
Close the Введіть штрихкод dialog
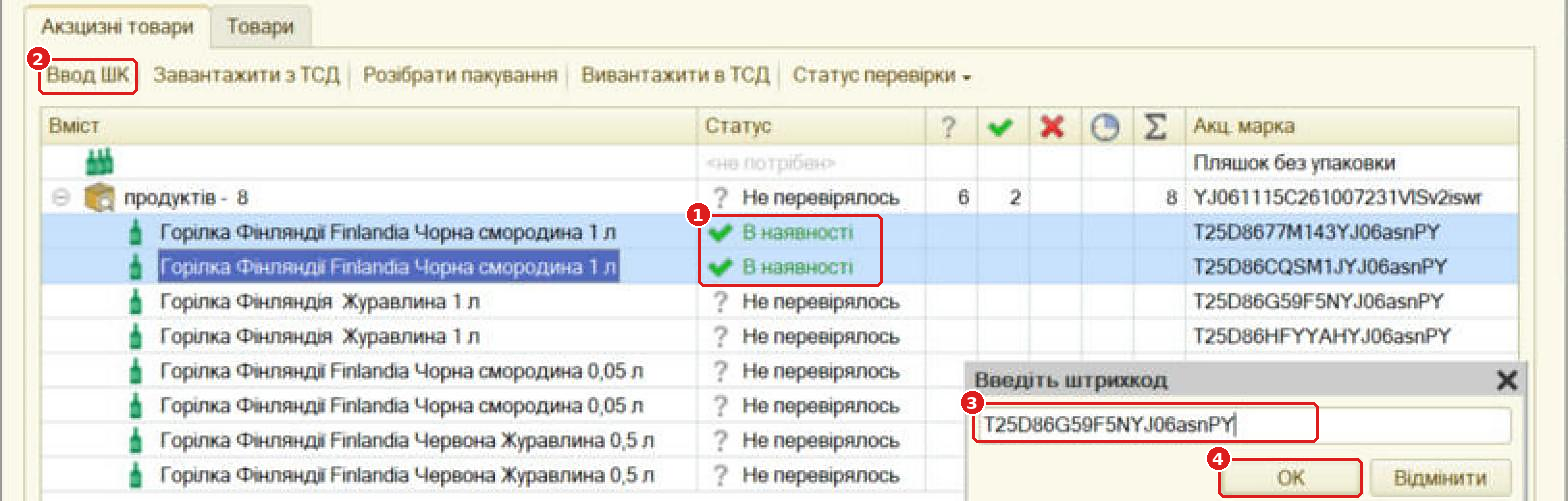point(1506,380)
